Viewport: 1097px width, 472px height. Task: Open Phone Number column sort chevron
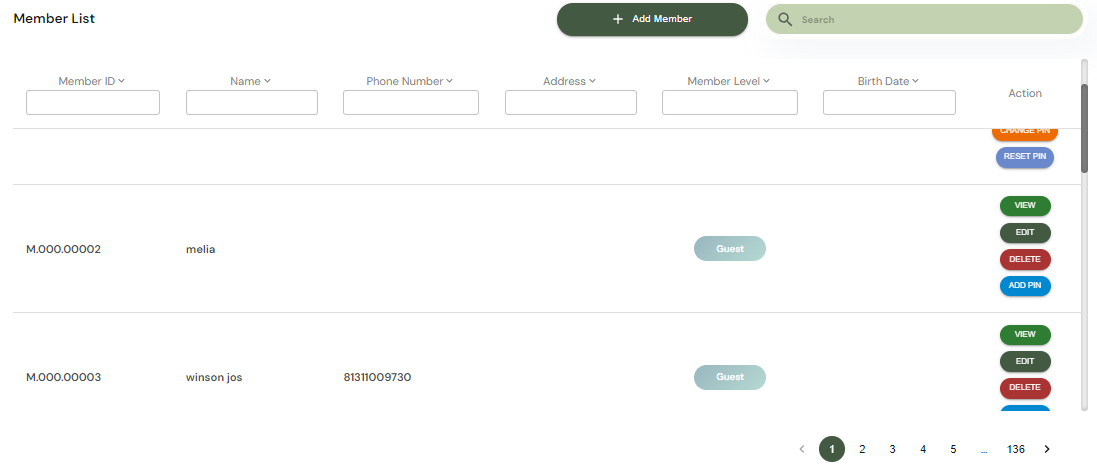(449, 81)
